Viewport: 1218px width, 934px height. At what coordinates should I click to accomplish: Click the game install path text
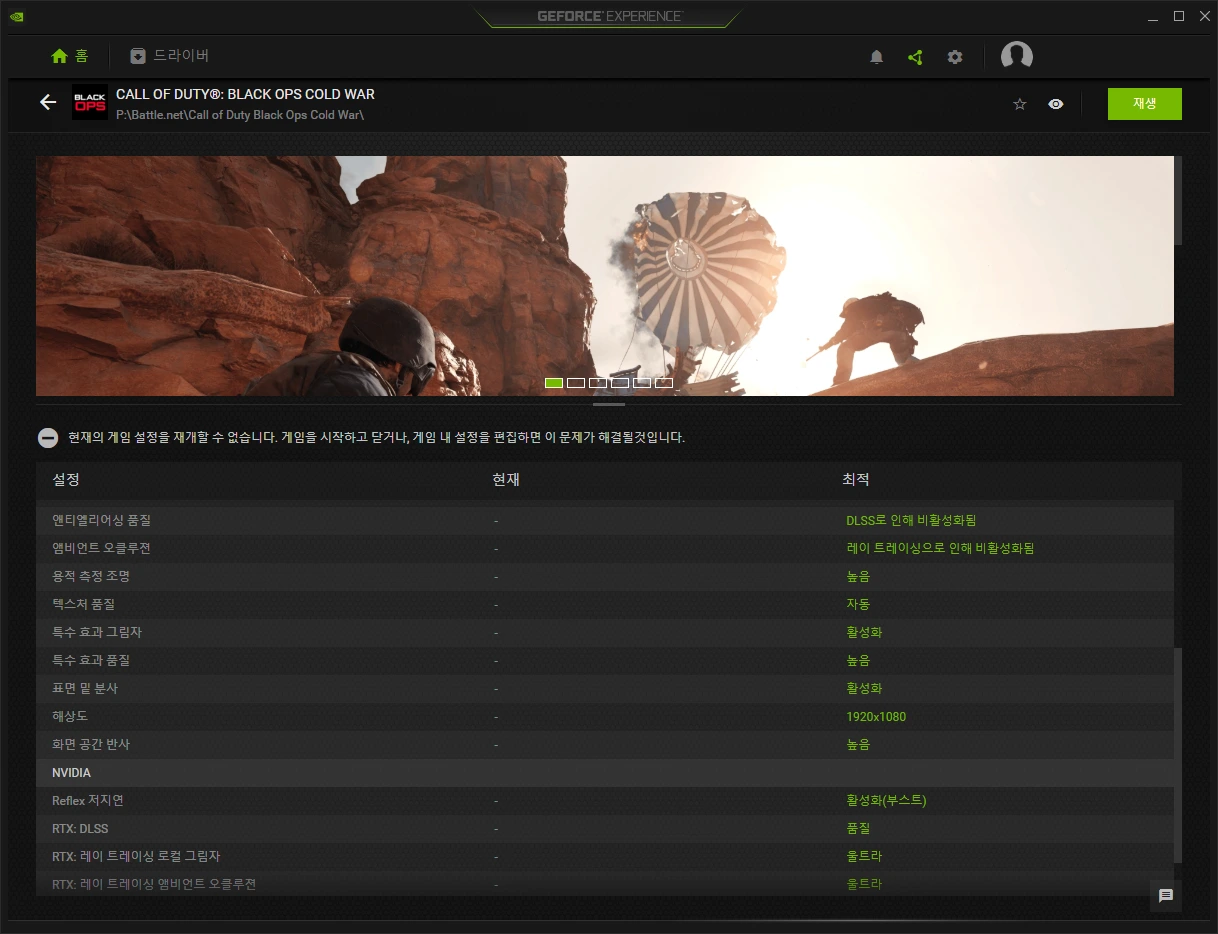[x=240, y=115]
